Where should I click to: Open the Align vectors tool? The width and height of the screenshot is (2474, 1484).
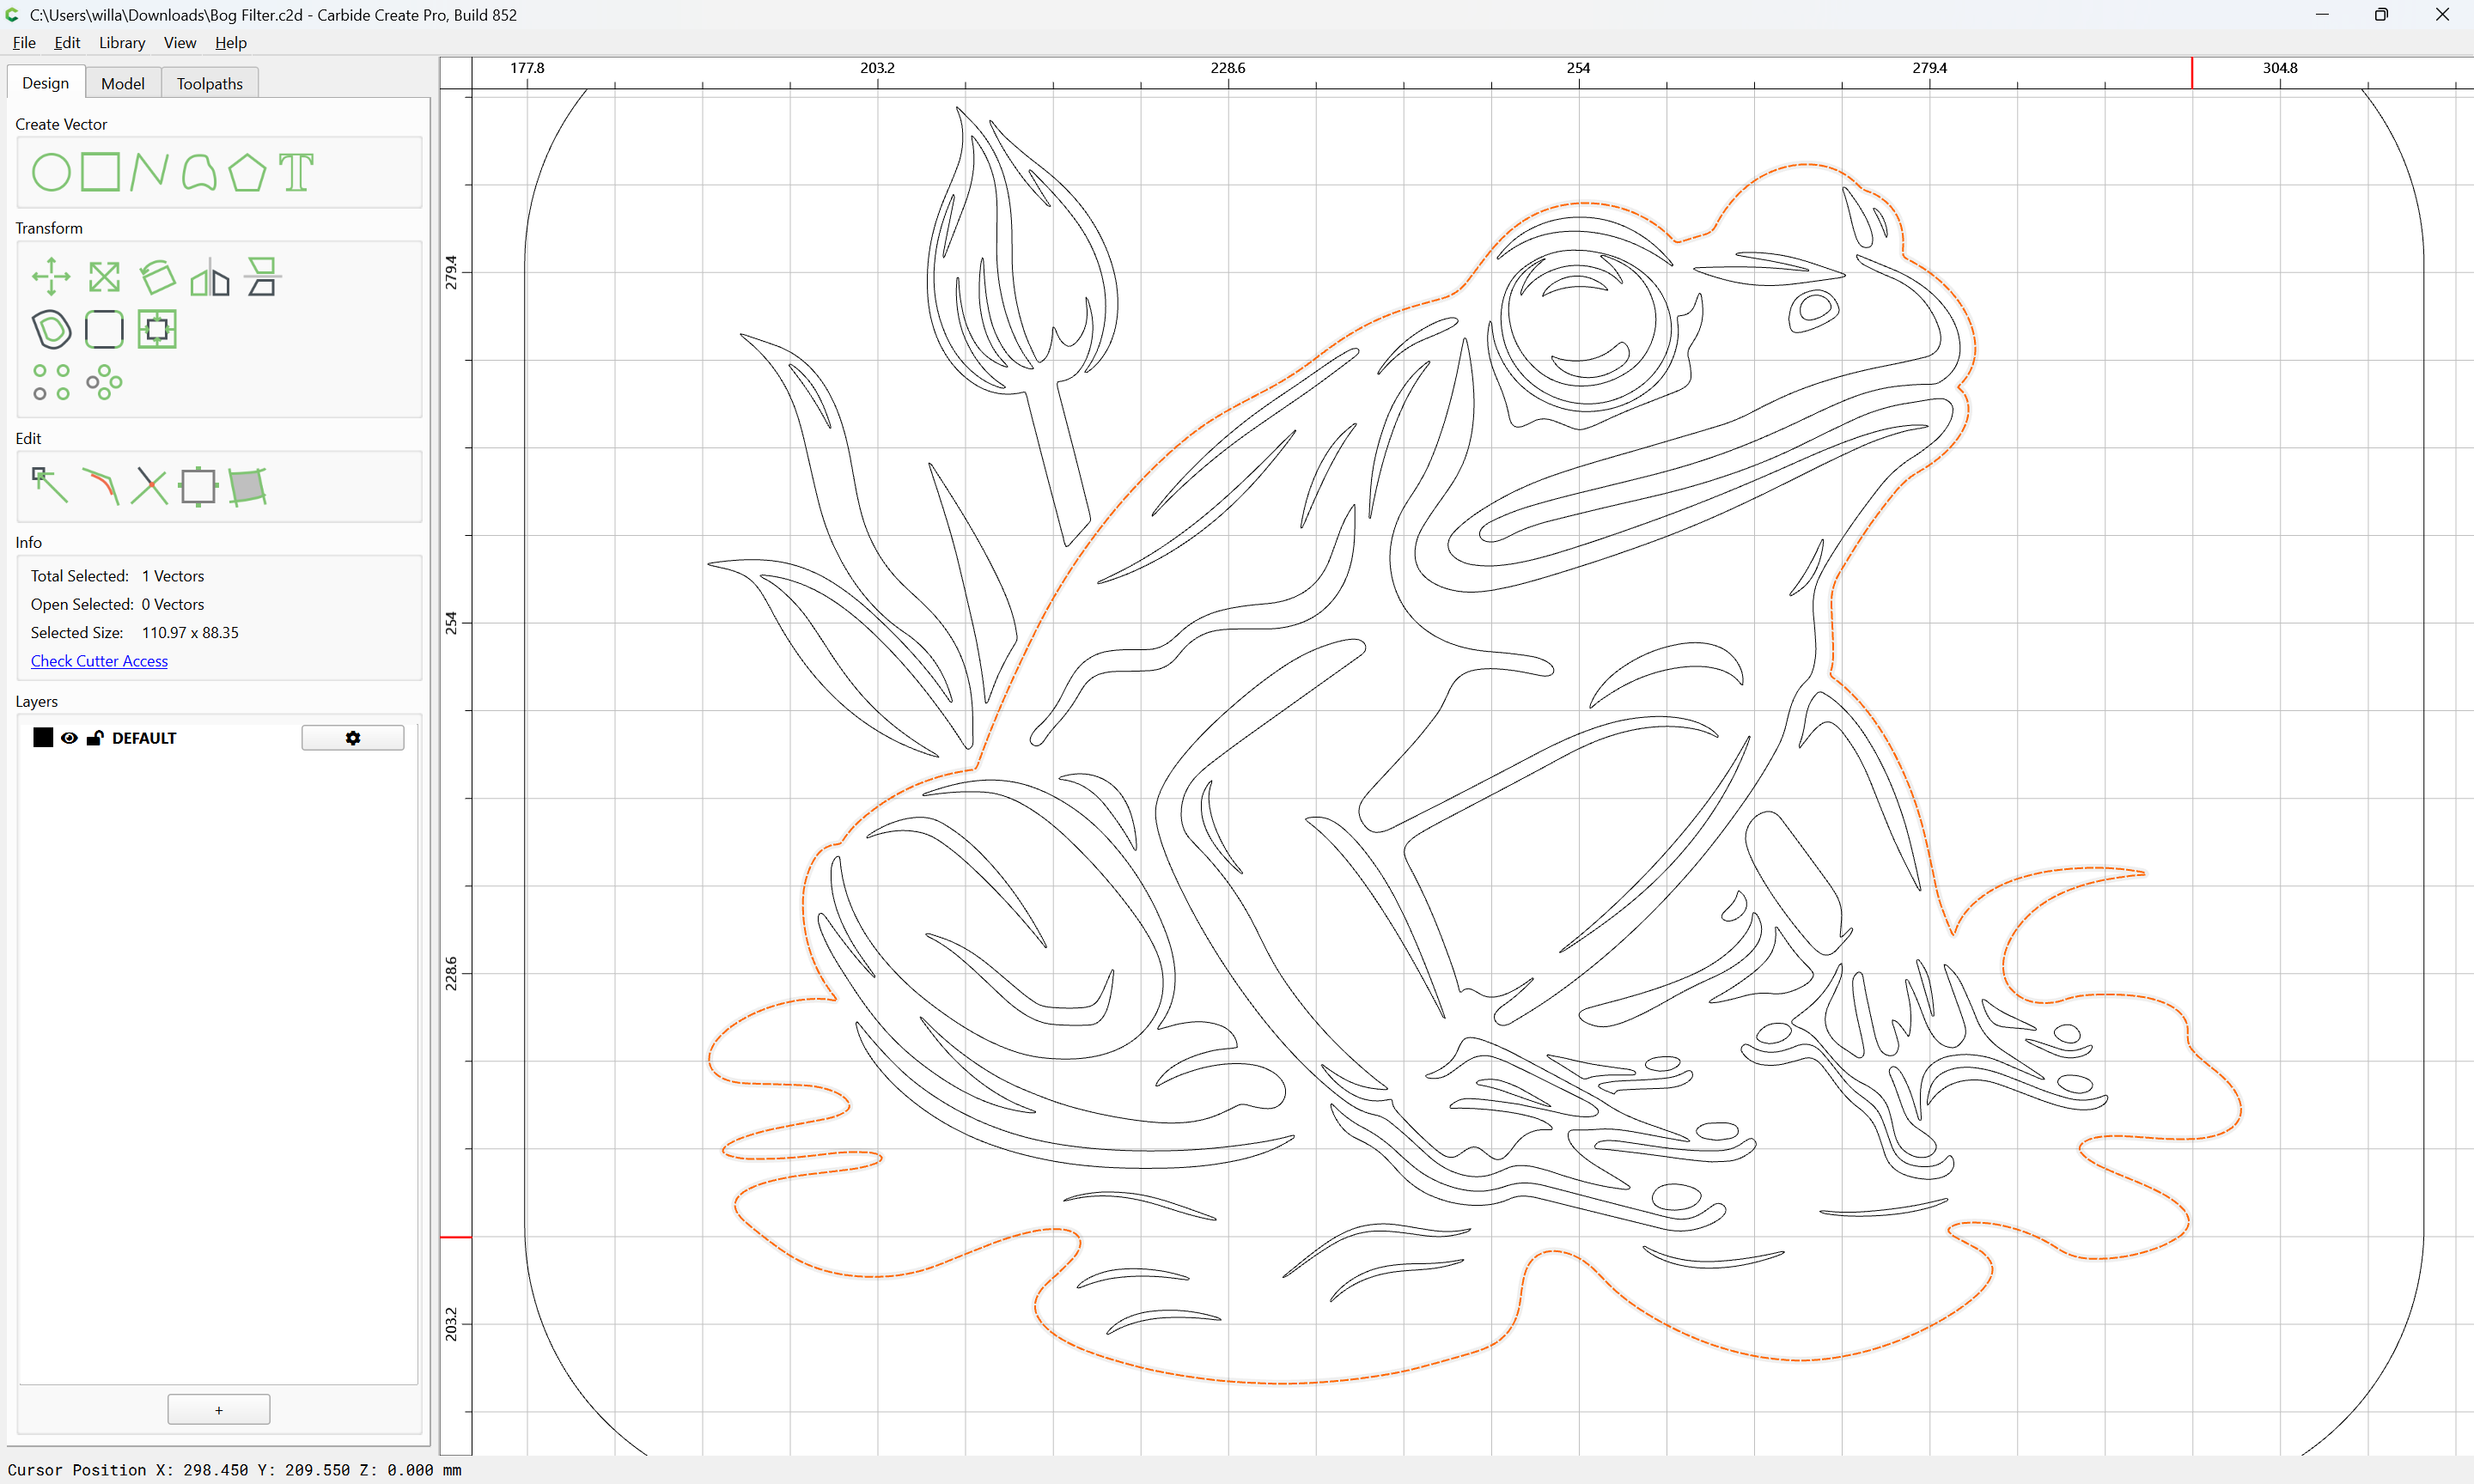263,277
